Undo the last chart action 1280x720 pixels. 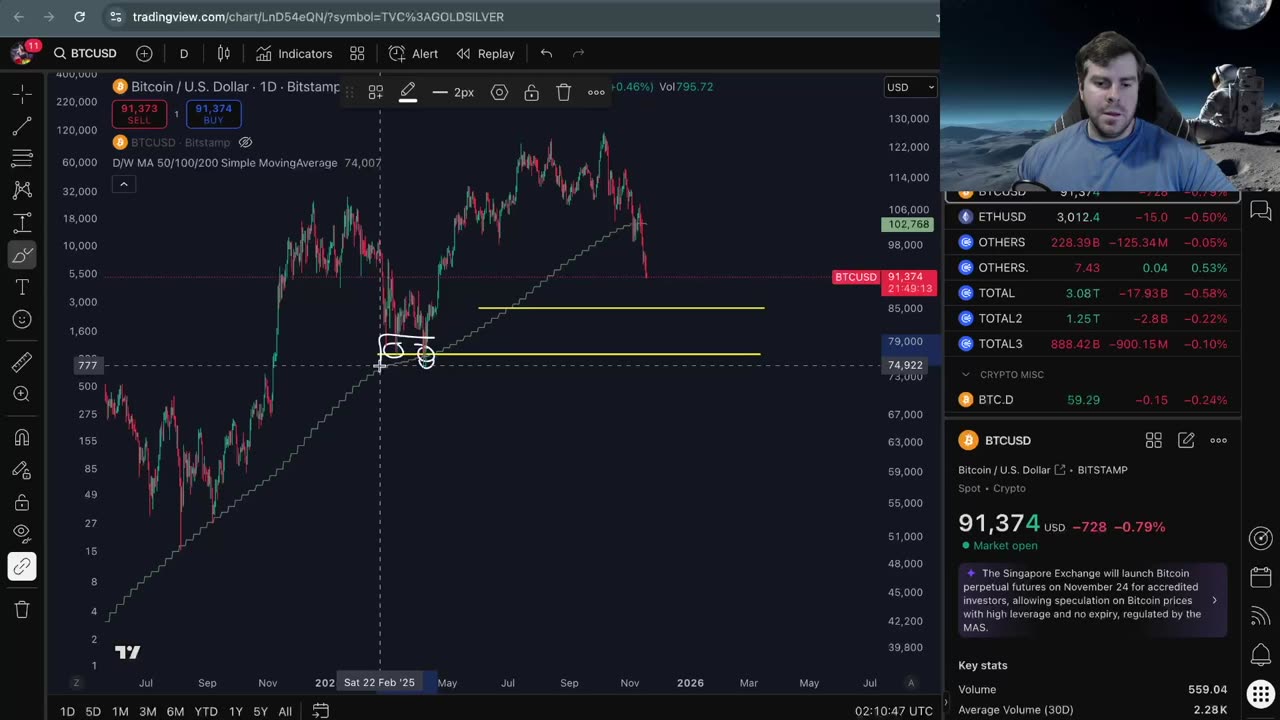tap(546, 53)
